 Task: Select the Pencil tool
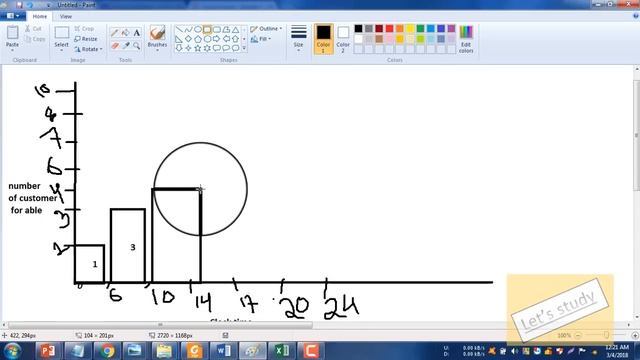115,33
